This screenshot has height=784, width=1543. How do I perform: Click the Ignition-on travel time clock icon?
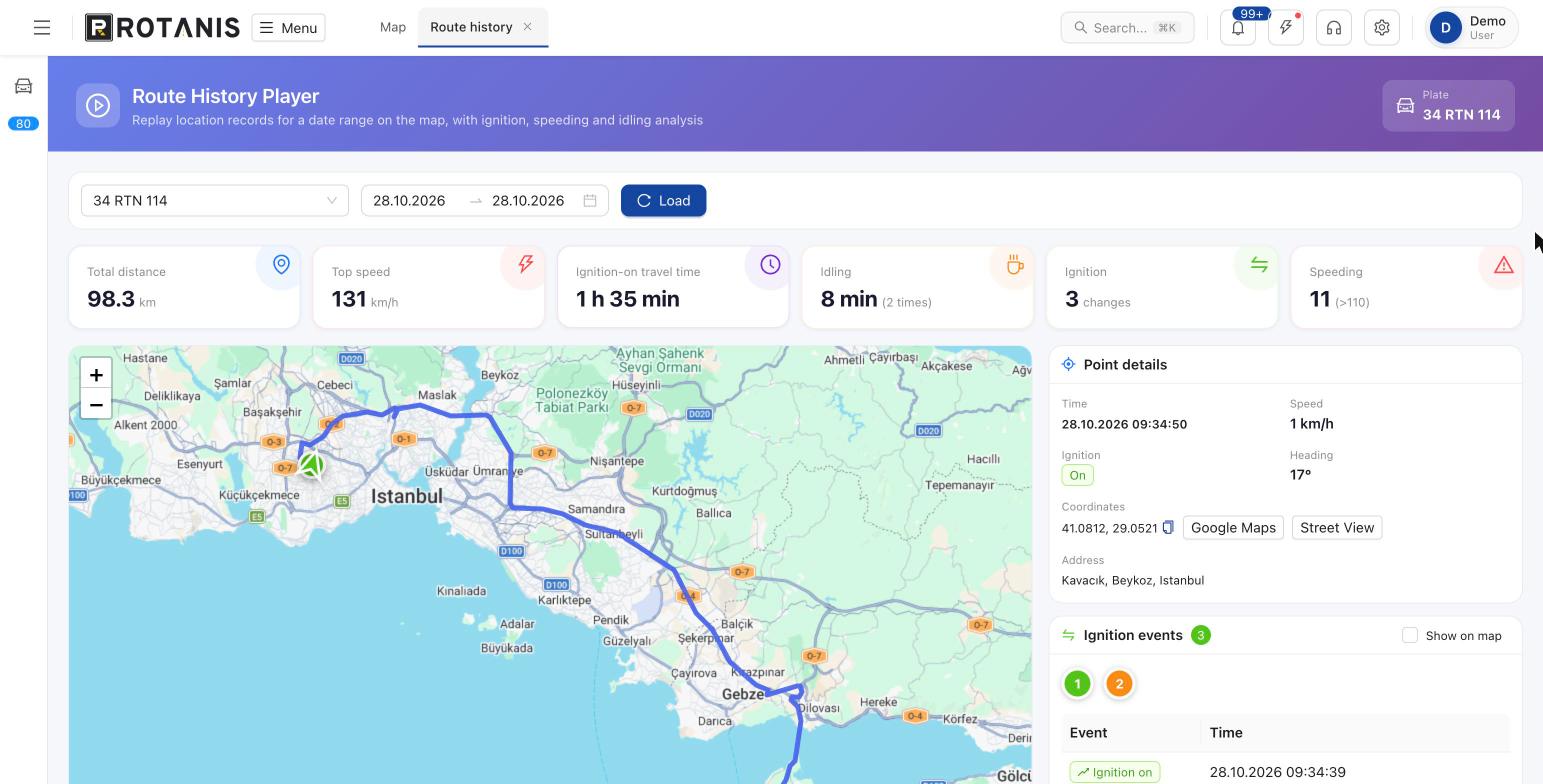[770, 265]
